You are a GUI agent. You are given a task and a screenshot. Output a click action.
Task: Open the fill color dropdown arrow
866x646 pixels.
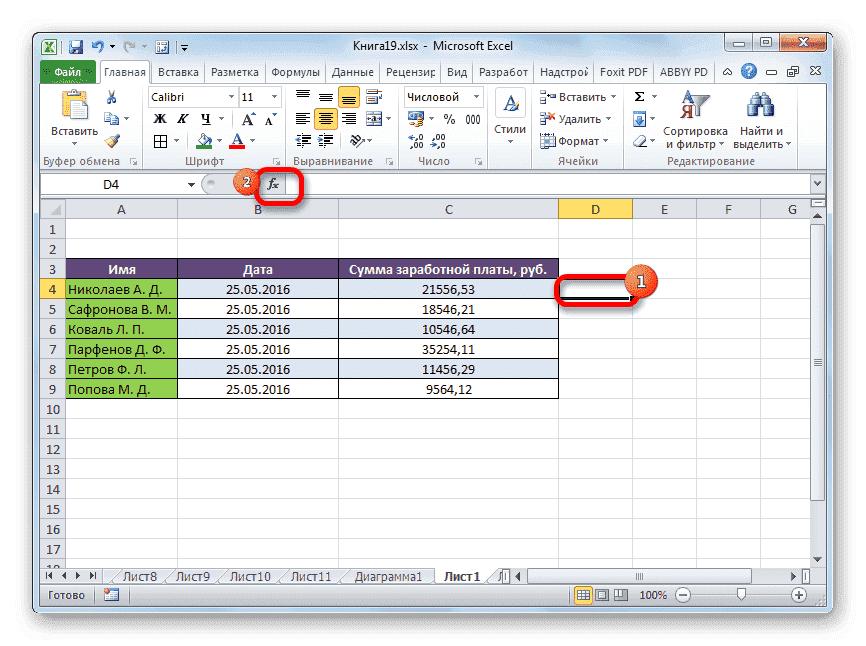pyautogui.click(x=219, y=142)
